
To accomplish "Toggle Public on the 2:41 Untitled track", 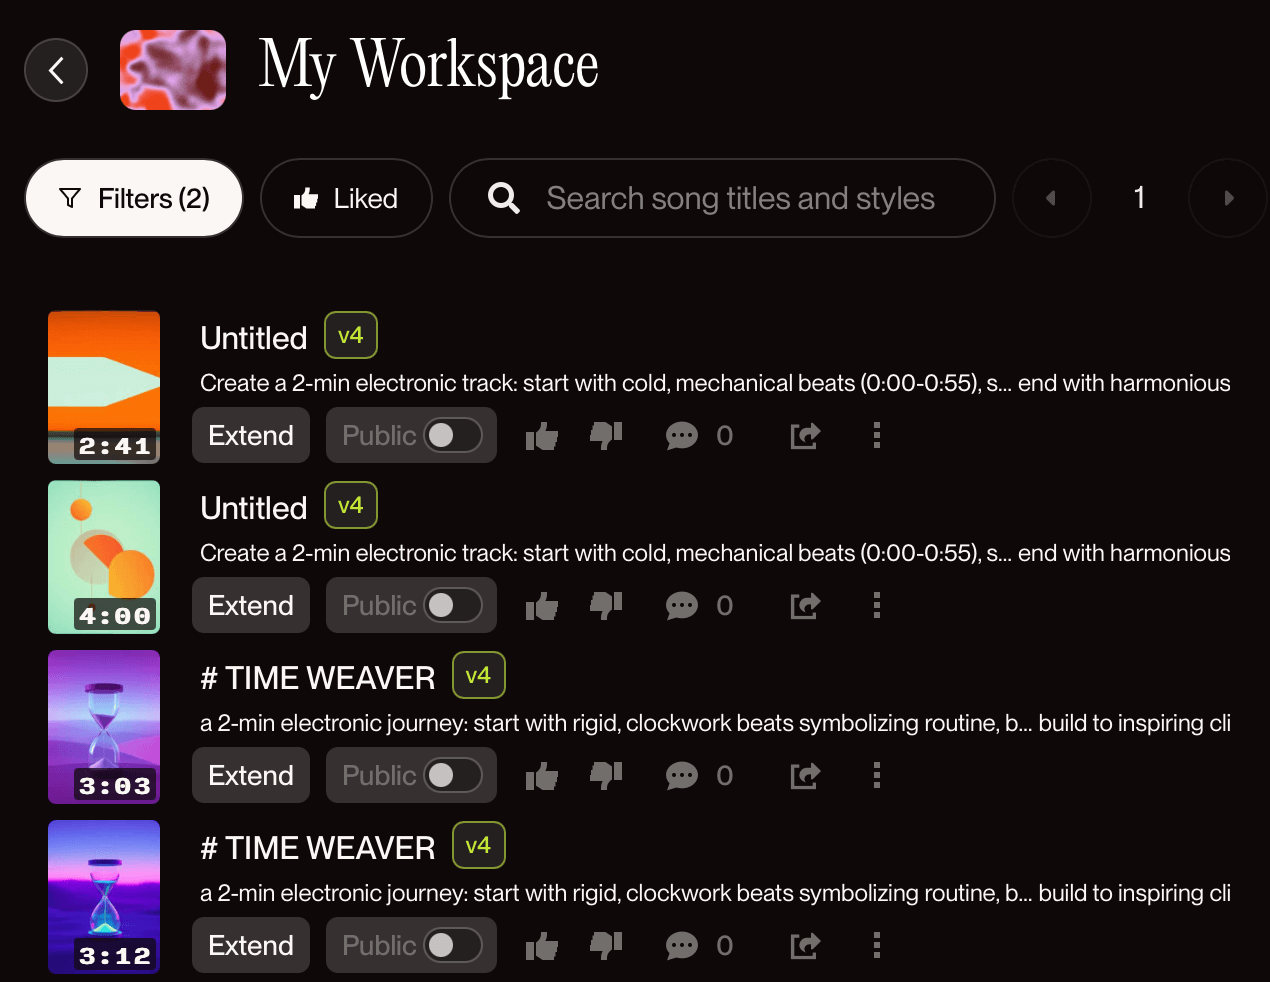I will click(x=453, y=435).
